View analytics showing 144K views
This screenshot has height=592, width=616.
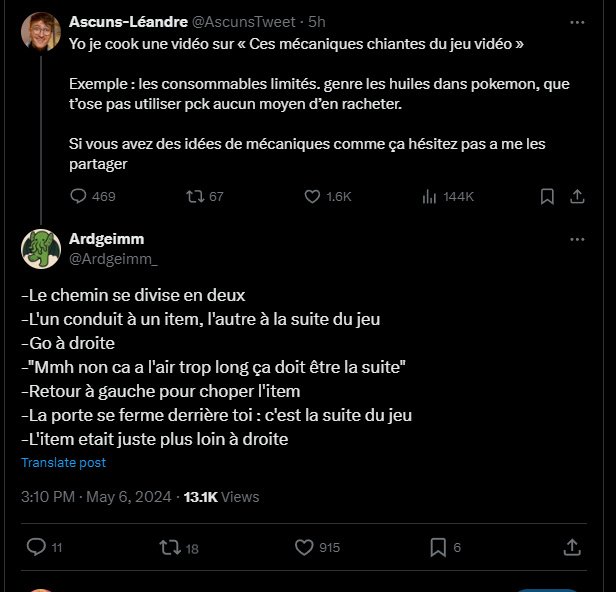click(x=431, y=197)
